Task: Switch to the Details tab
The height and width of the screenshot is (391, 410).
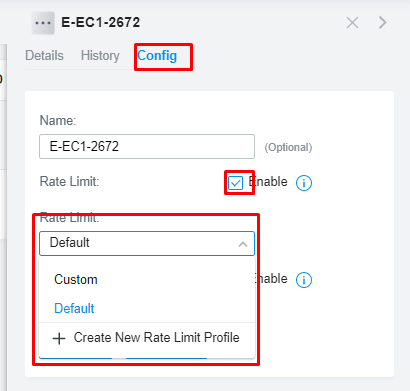Action: [x=44, y=55]
